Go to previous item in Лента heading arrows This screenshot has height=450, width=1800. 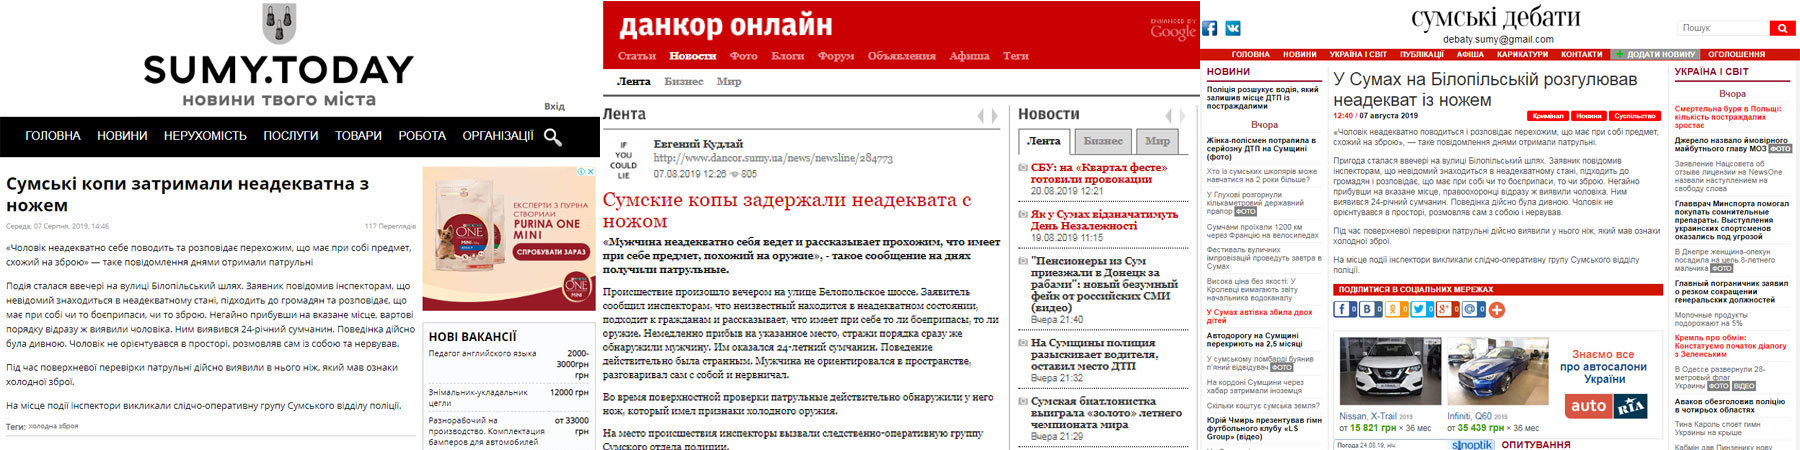981,116
